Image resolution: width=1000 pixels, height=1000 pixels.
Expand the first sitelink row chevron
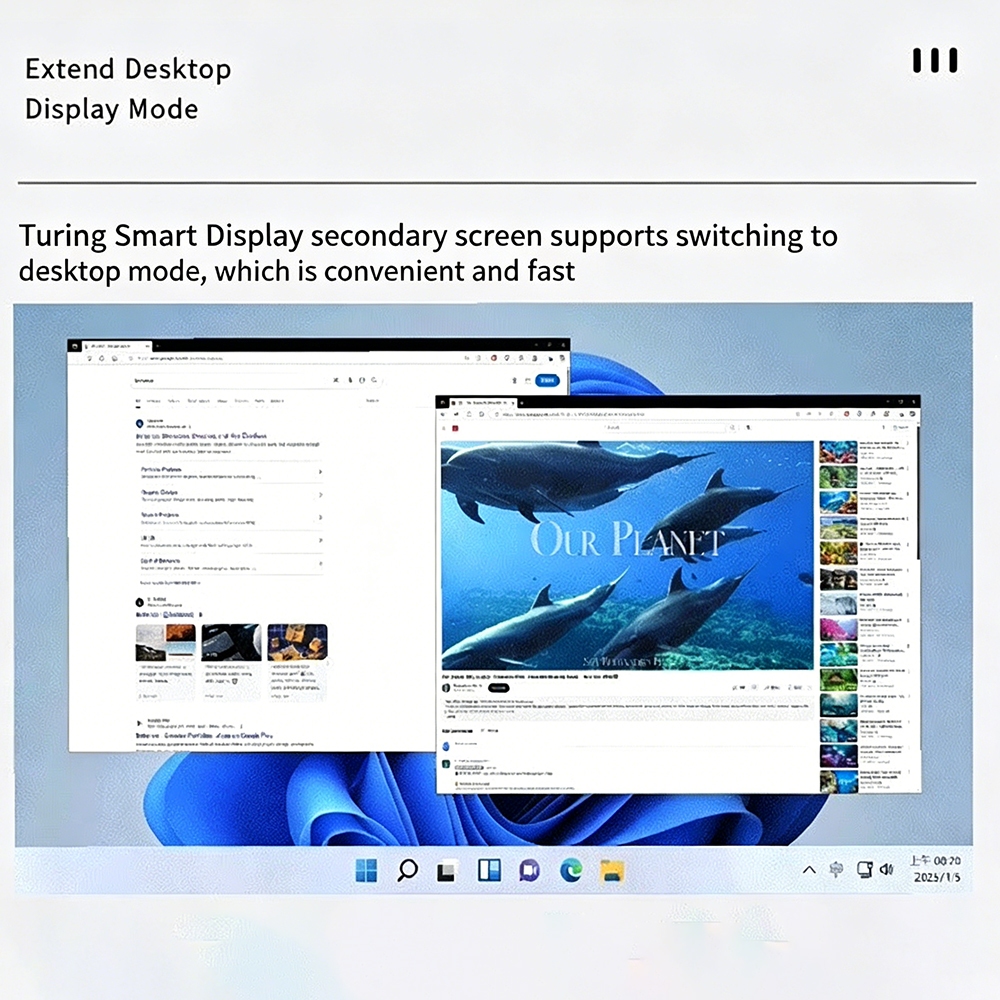(320, 472)
